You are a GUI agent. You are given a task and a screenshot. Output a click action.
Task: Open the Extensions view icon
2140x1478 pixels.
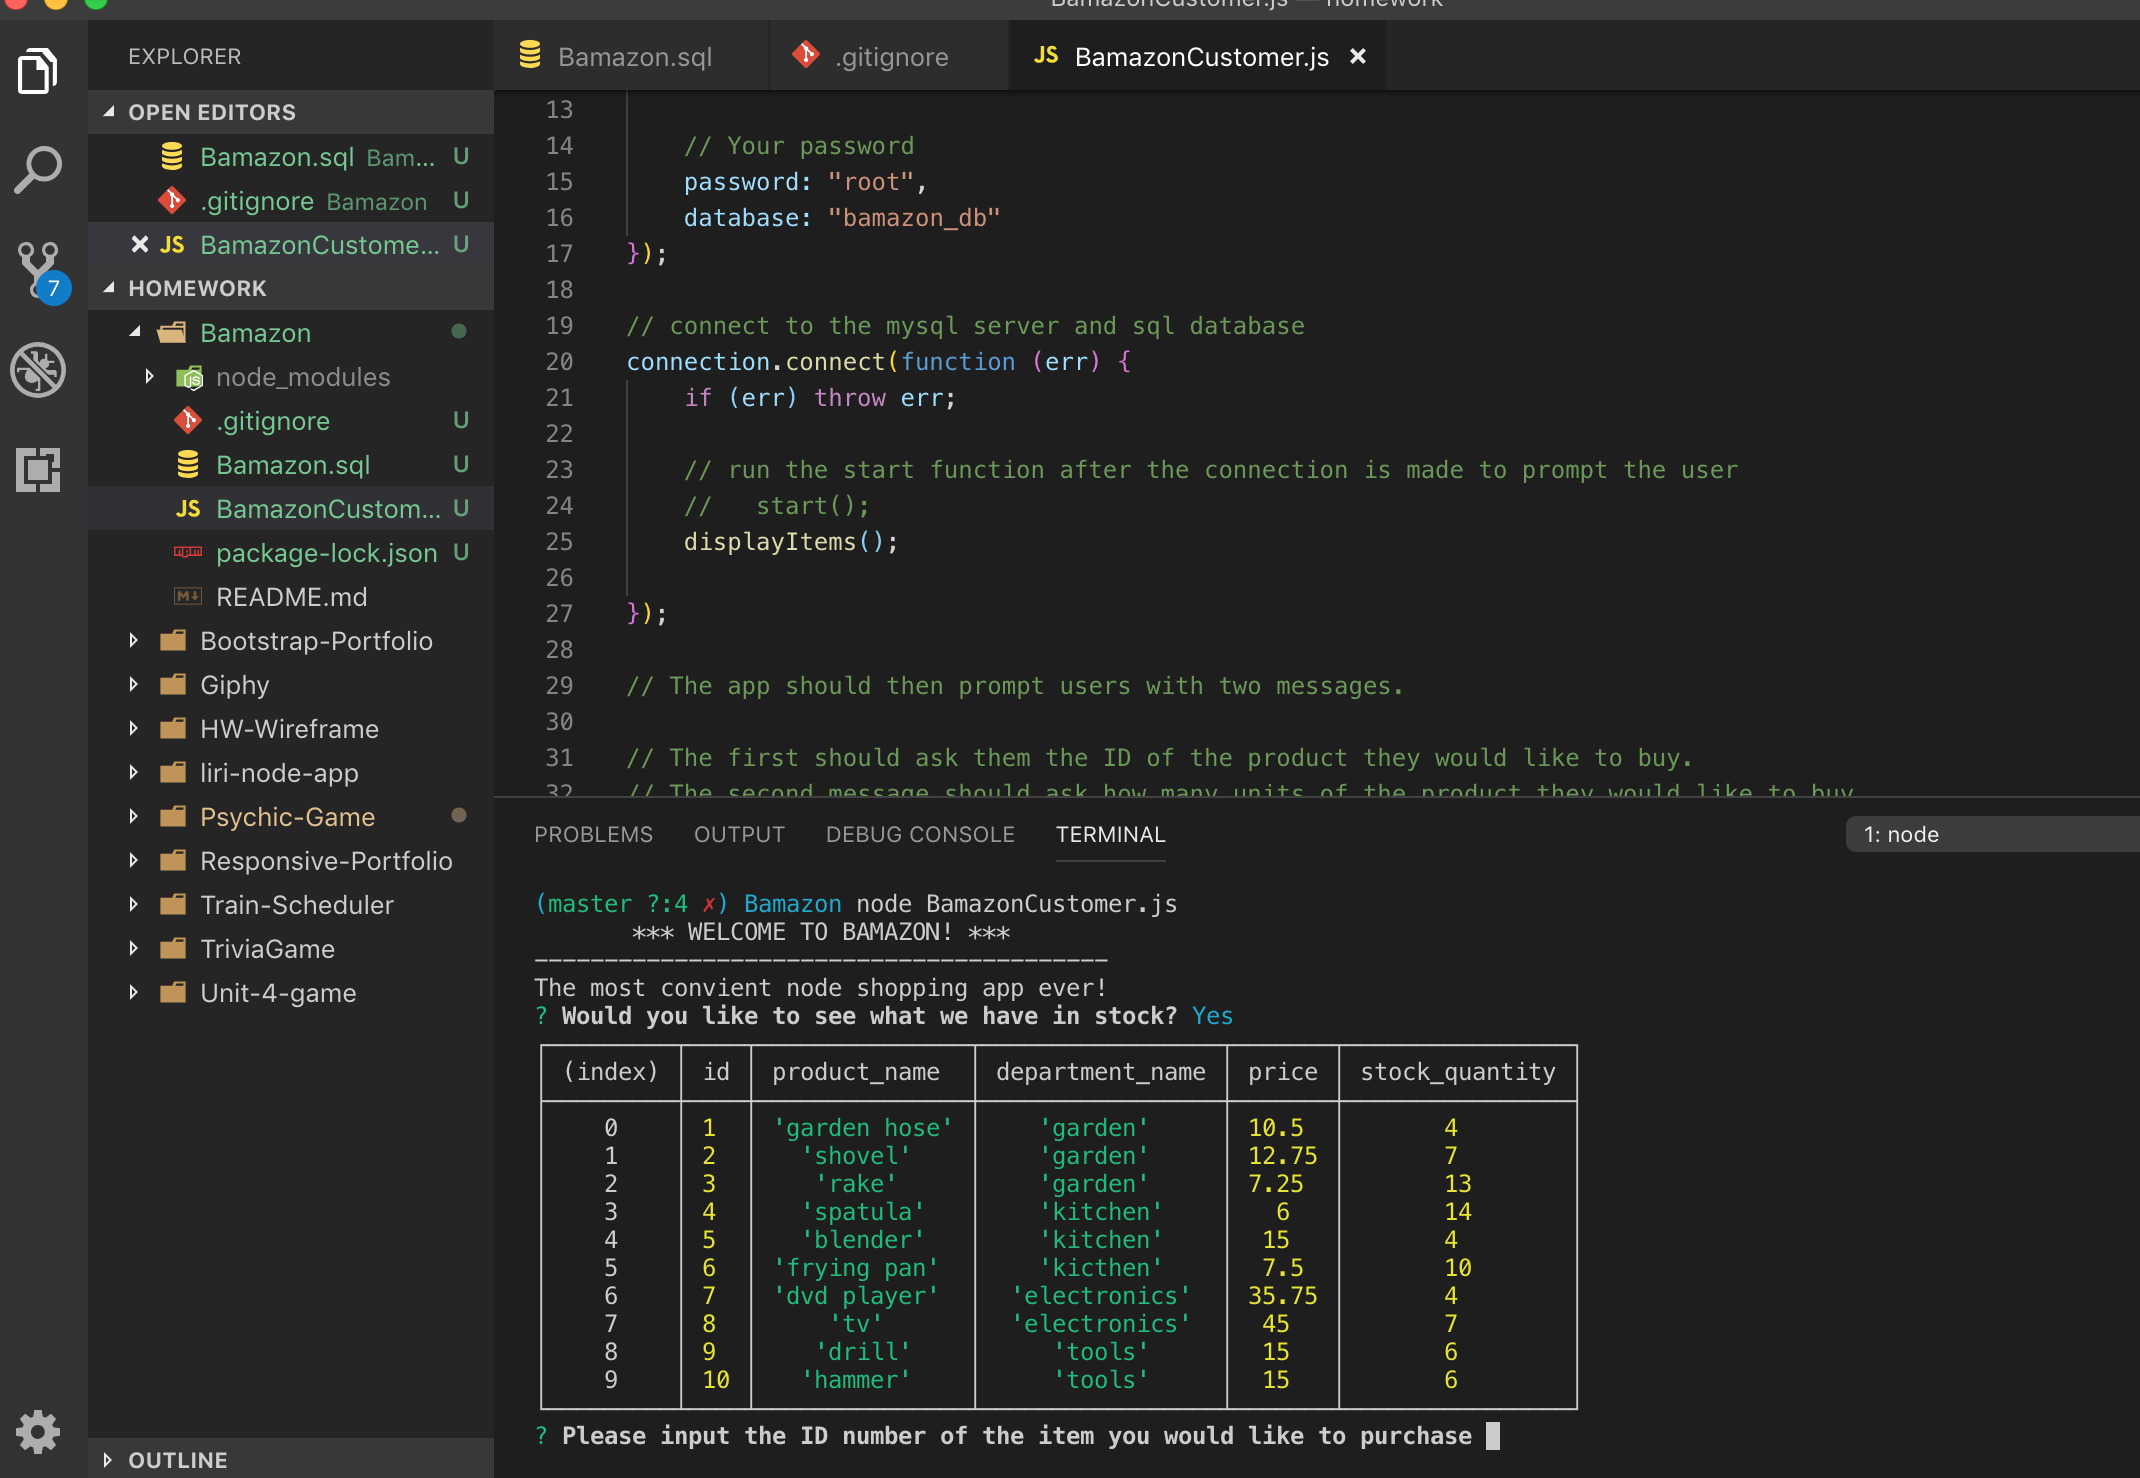point(38,469)
